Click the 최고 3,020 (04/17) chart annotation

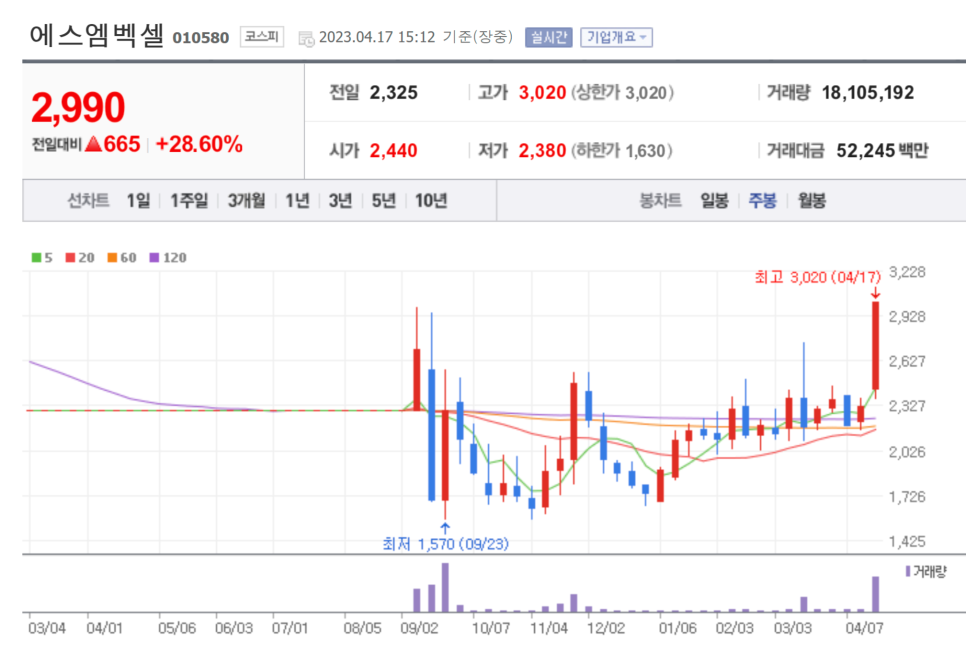coord(818,278)
